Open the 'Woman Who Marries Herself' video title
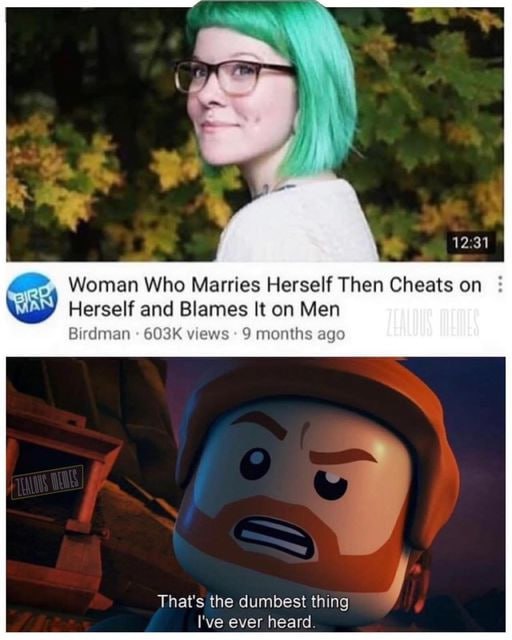The width and height of the screenshot is (512, 640). 275,297
